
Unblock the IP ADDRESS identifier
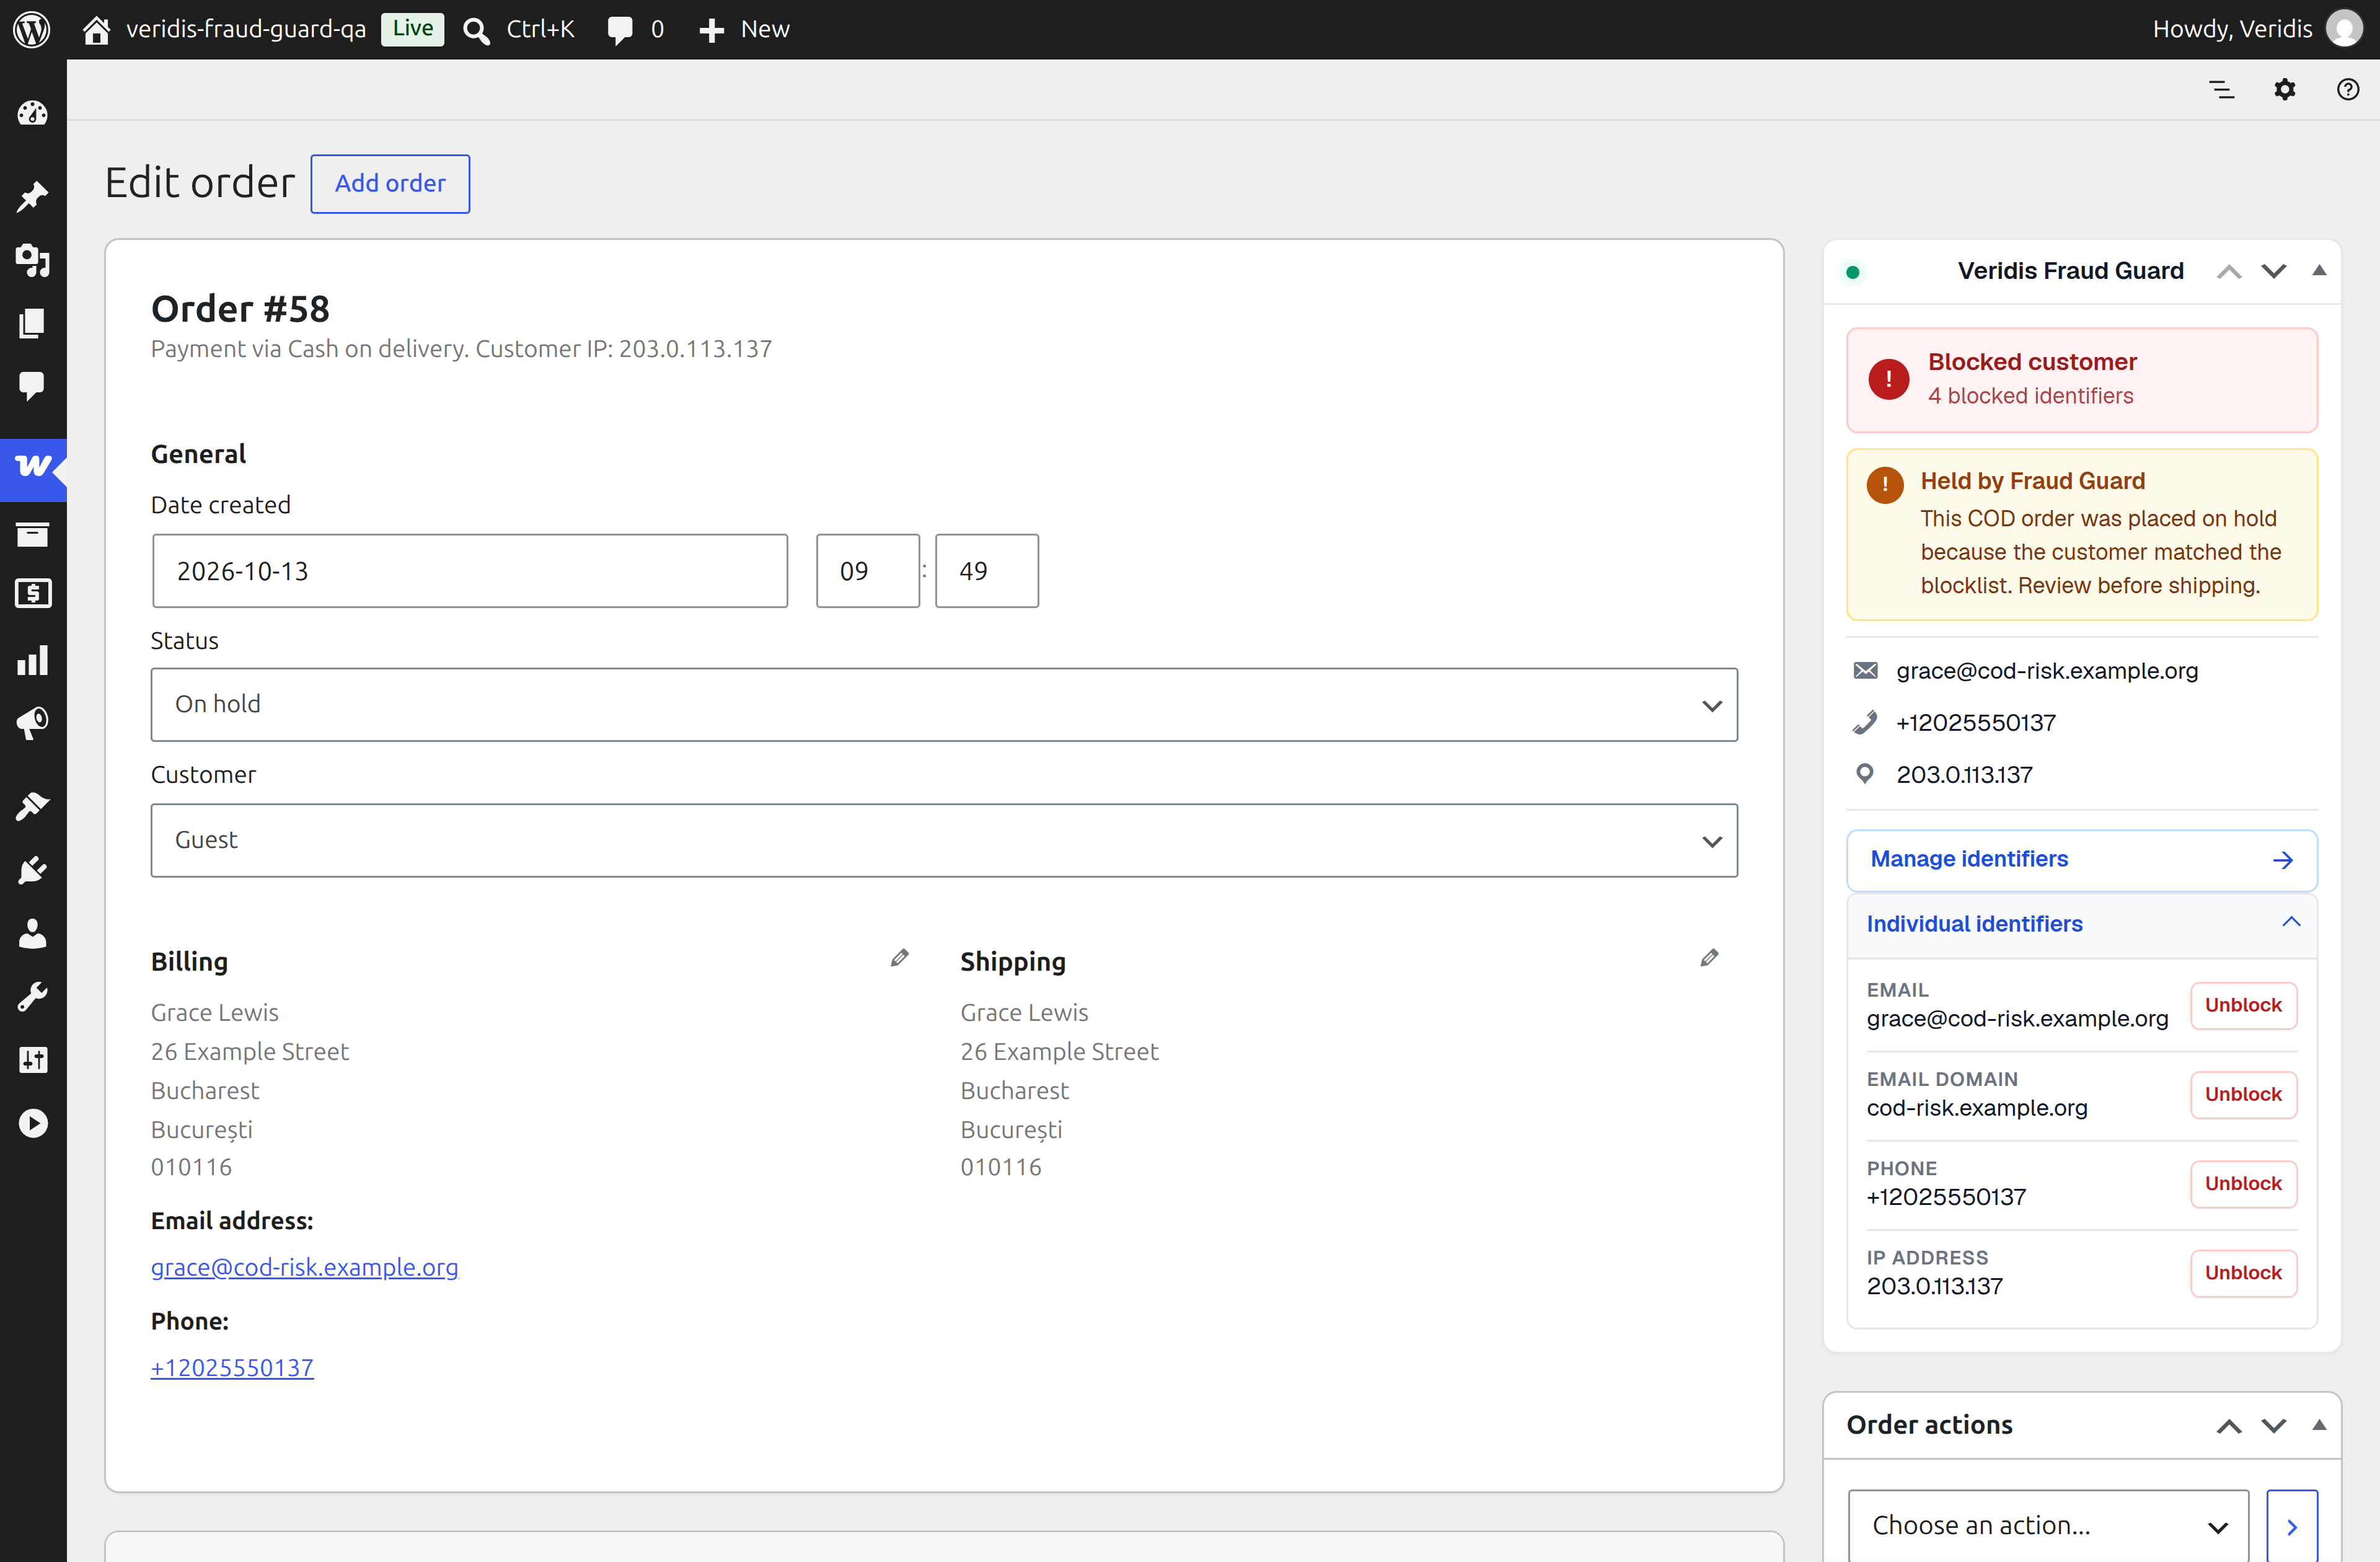tap(2243, 1273)
